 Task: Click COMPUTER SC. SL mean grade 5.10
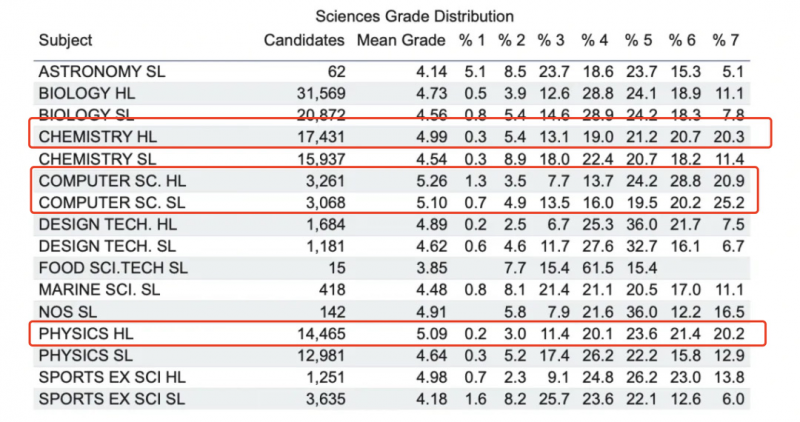(x=432, y=203)
